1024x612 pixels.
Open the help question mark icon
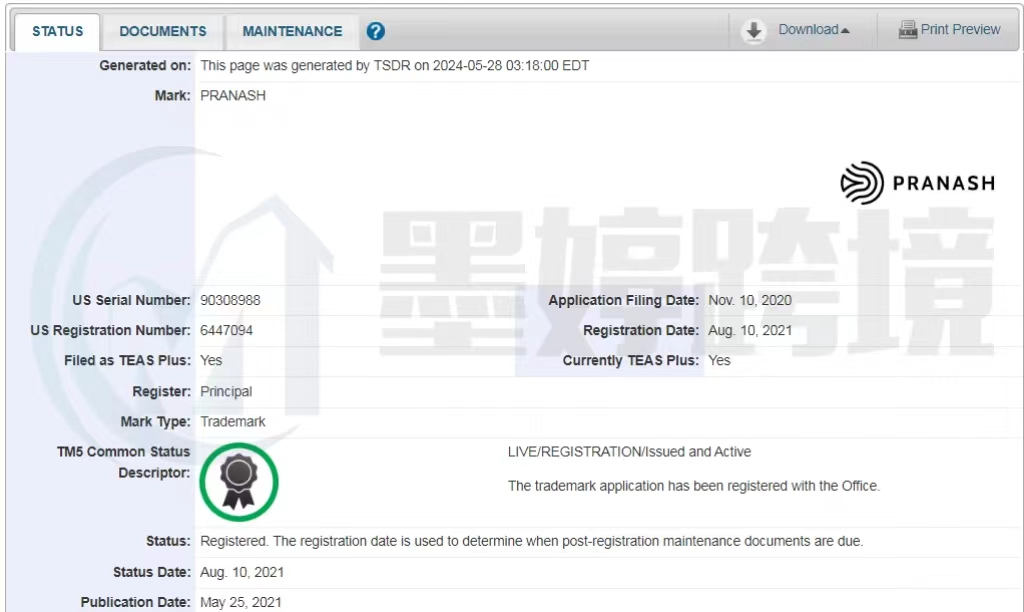[376, 31]
